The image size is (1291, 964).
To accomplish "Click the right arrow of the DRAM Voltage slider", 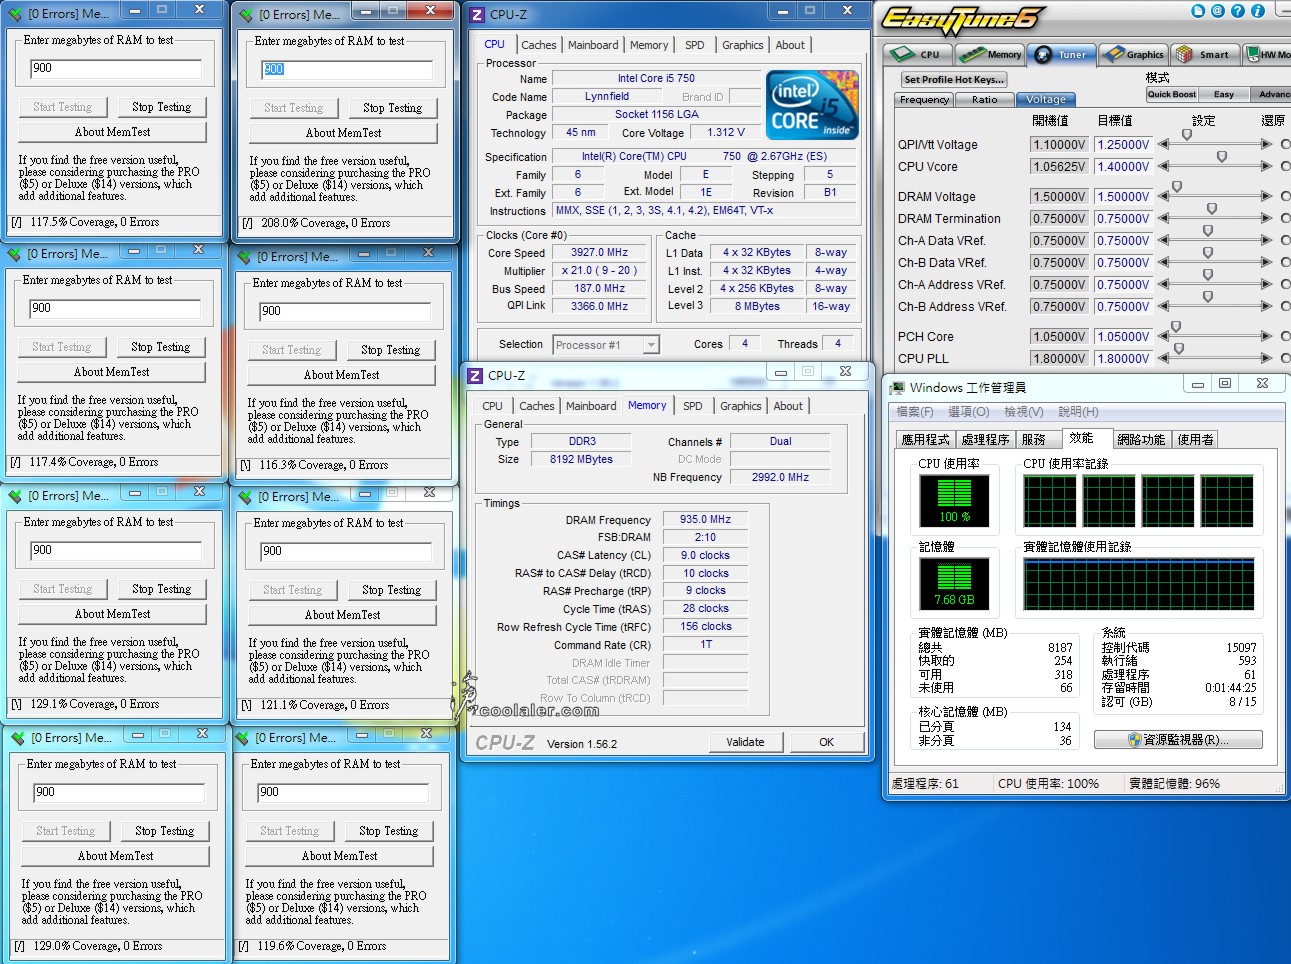I will point(1266,197).
